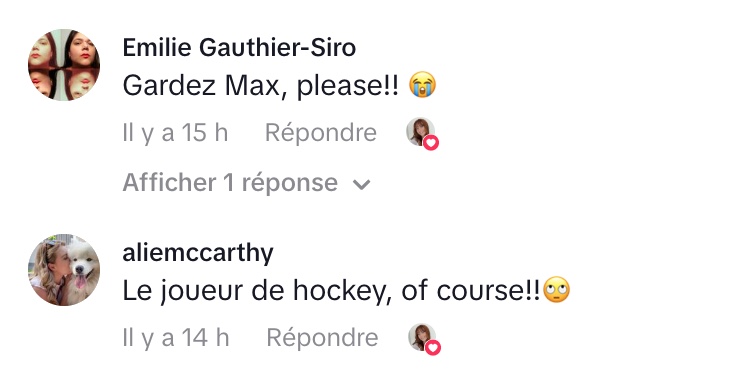738x382 pixels.
Task: Click the Emilie Gauthier-Siro username
Action: click(239, 48)
